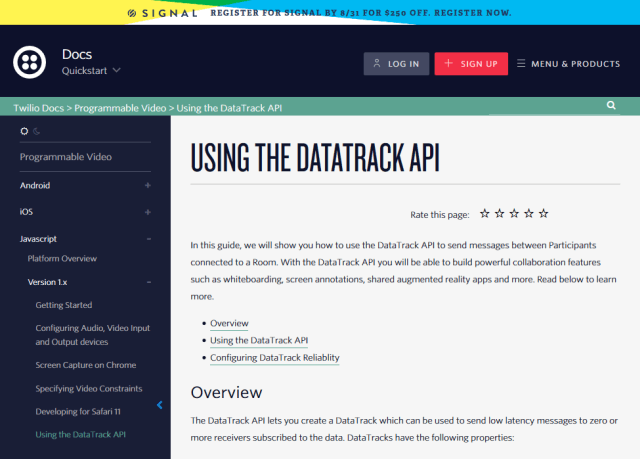Image resolution: width=640 pixels, height=459 pixels.
Task: Rate page with first star
Action: point(484,213)
